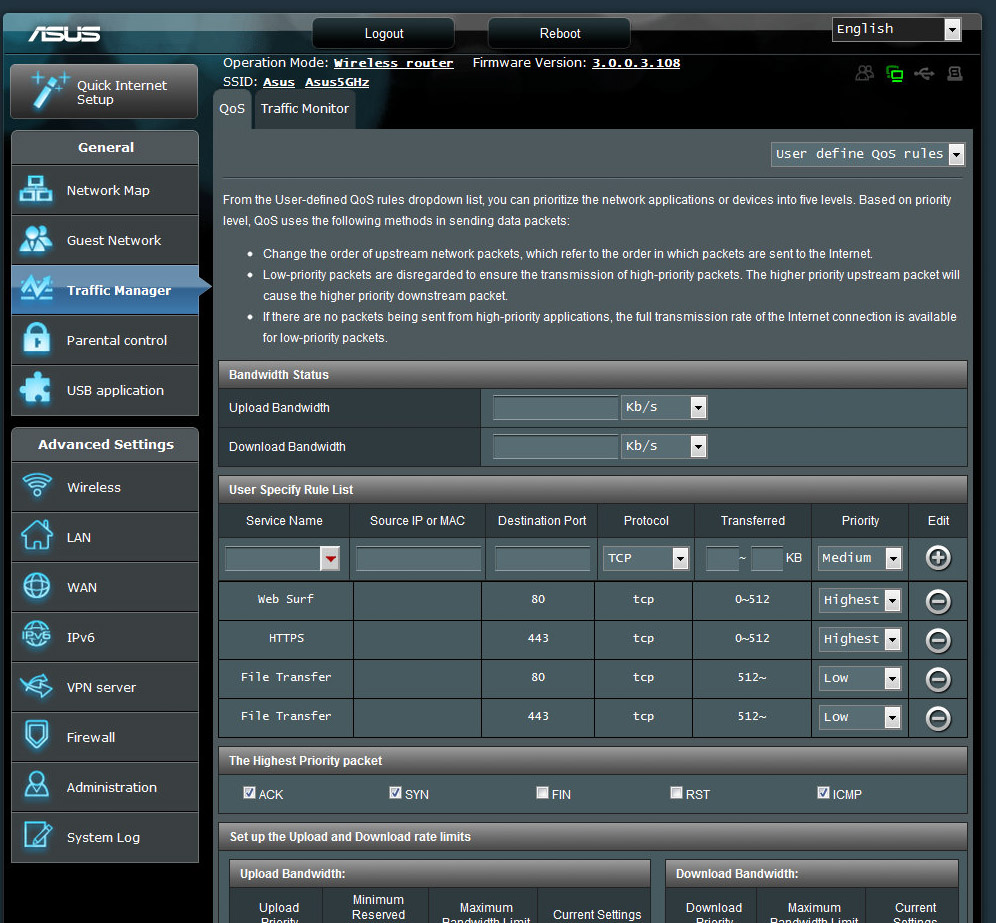Click the guest clients status icon

(x=865, y=74)
